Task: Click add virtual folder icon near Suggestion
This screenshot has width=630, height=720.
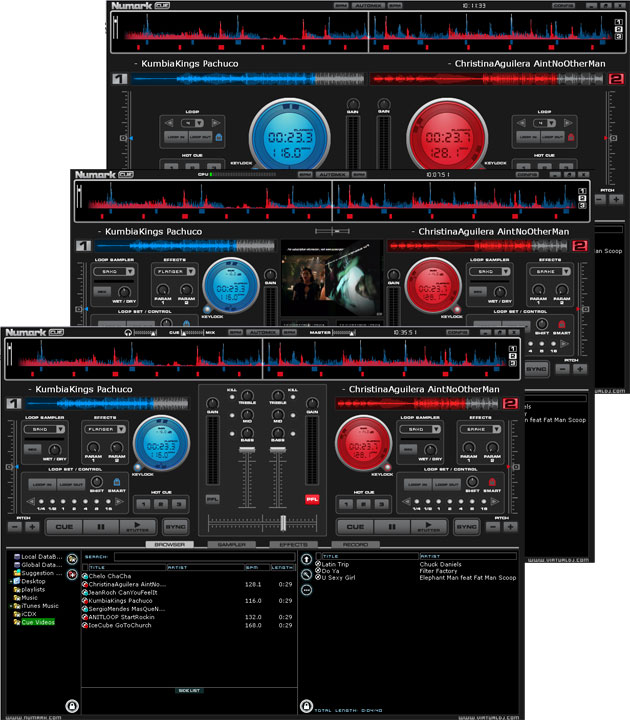Action: point(72,574)
